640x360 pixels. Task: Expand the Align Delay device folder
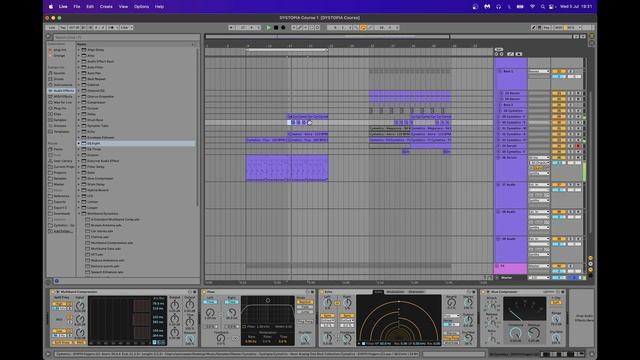point(79,50)
